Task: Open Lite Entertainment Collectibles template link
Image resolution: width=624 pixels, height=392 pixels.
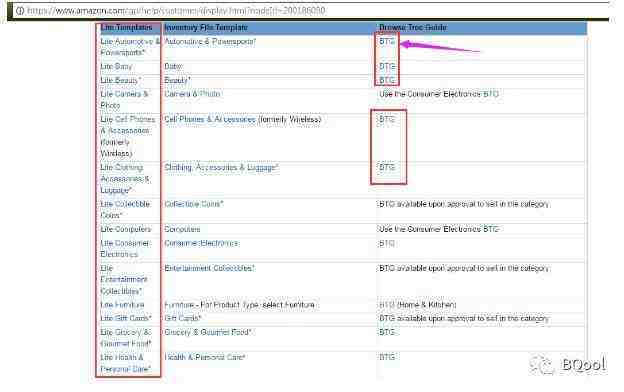Action: pyautogui.click(x=124, y=279)
